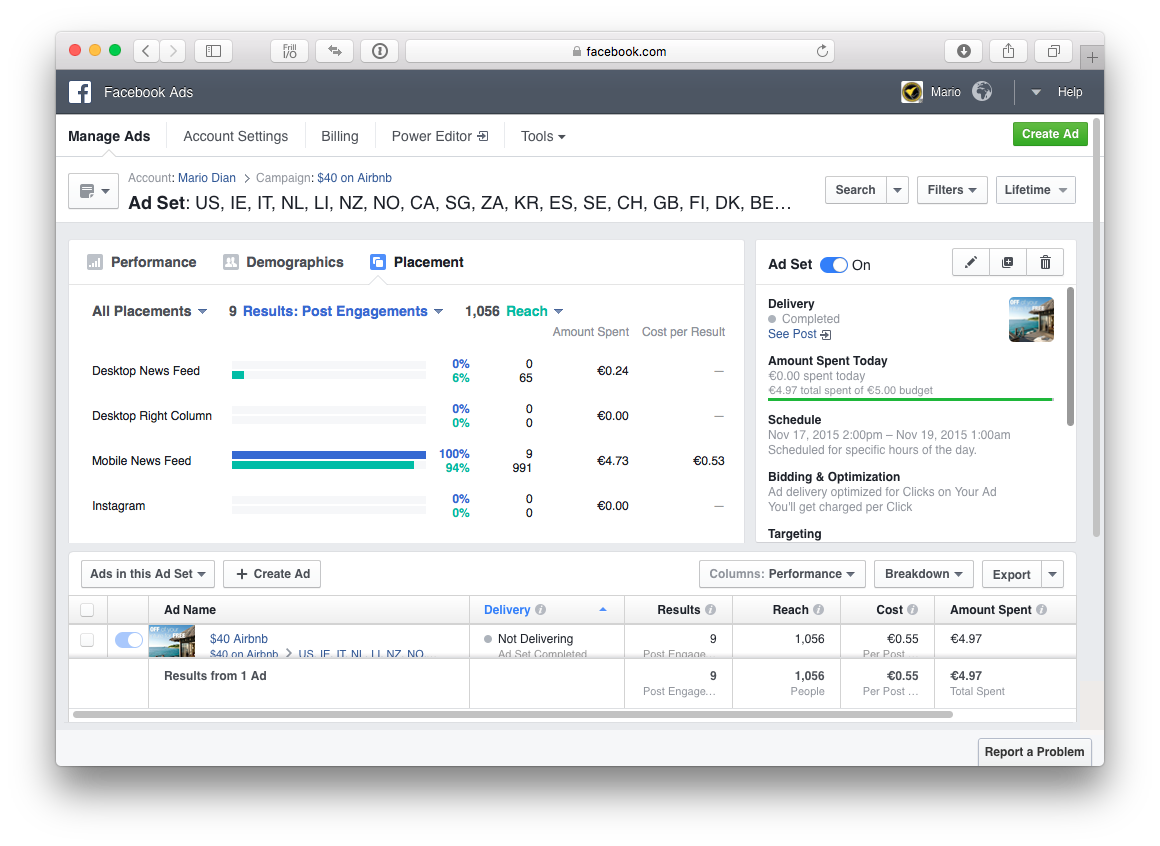1160x846 pixels.
Task: Switch to the Placement tab
Action: click(x=417, y=262)
